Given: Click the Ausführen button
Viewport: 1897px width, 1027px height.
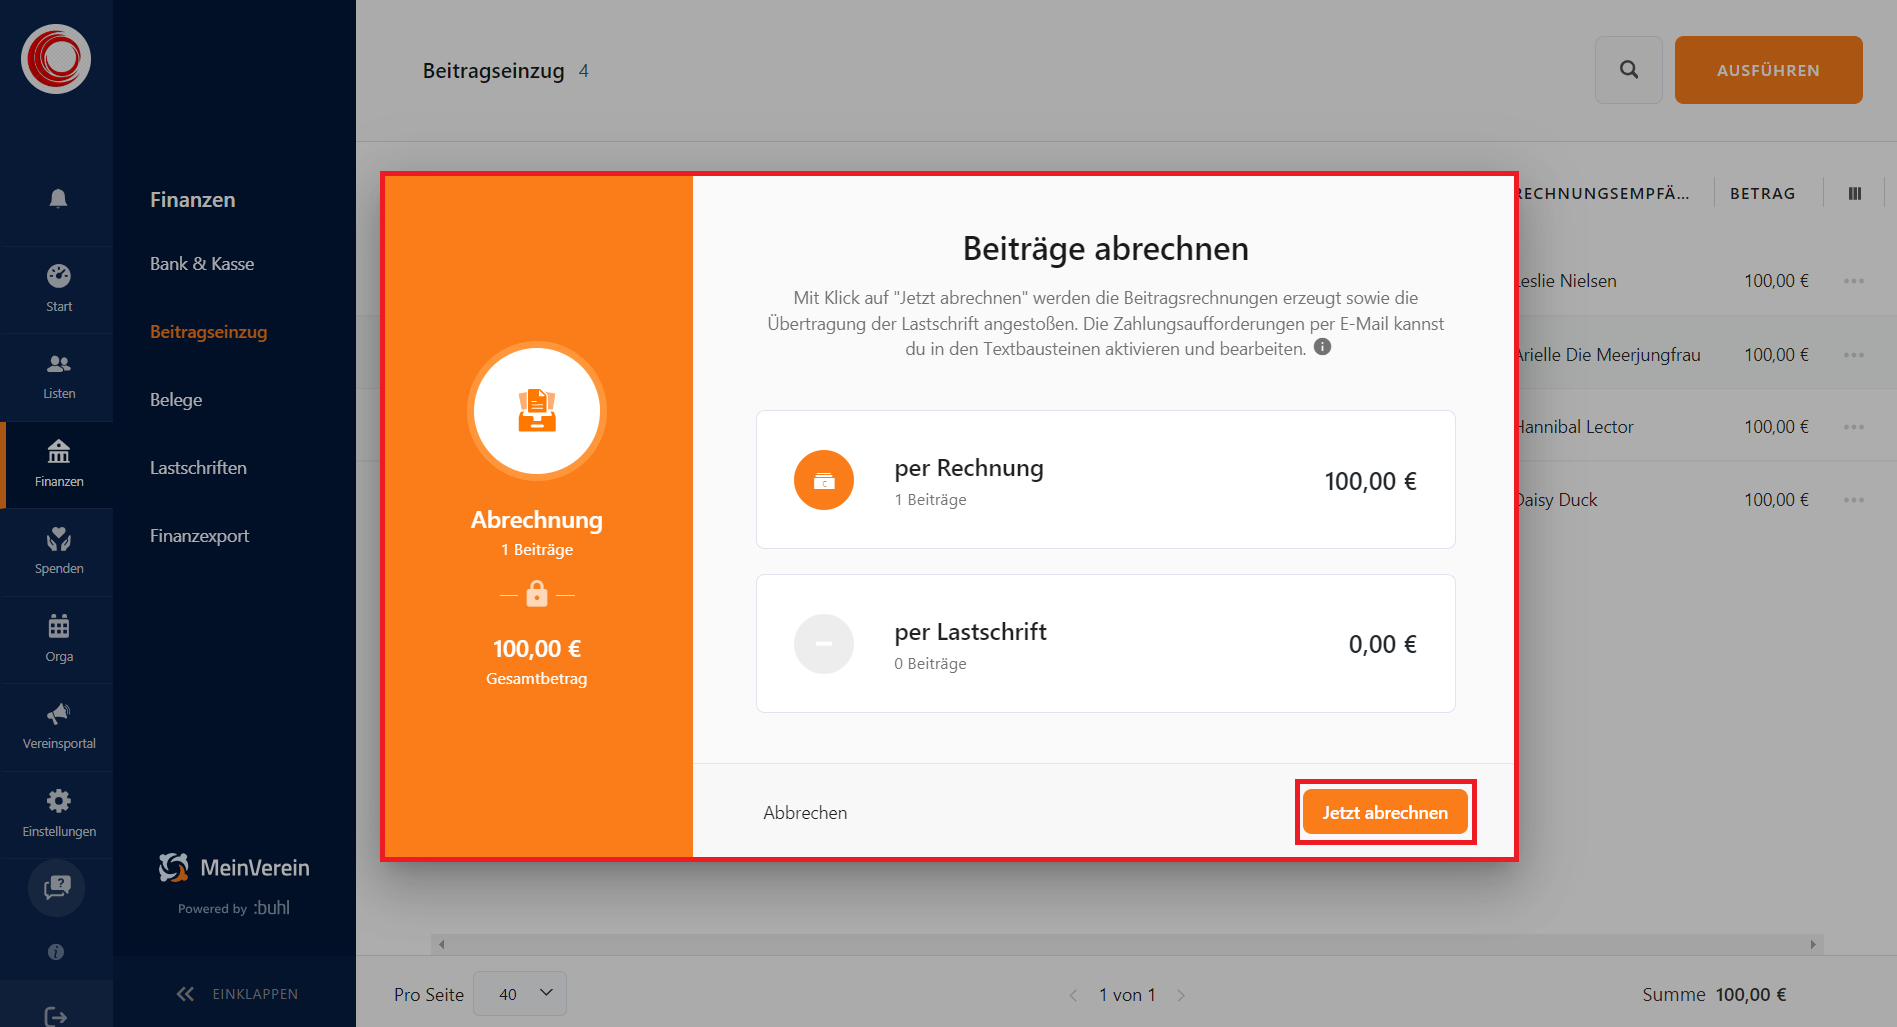Looking at the screenshot, I should click(1768, 70).
